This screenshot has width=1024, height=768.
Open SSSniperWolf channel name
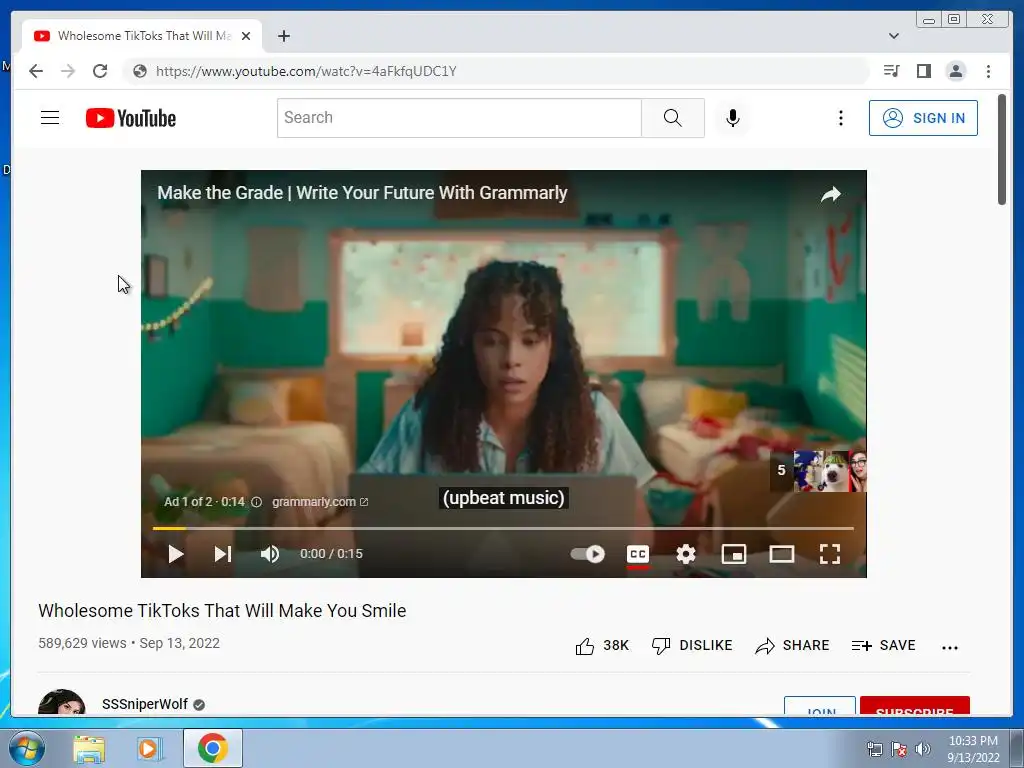click(x=145, y=704)
